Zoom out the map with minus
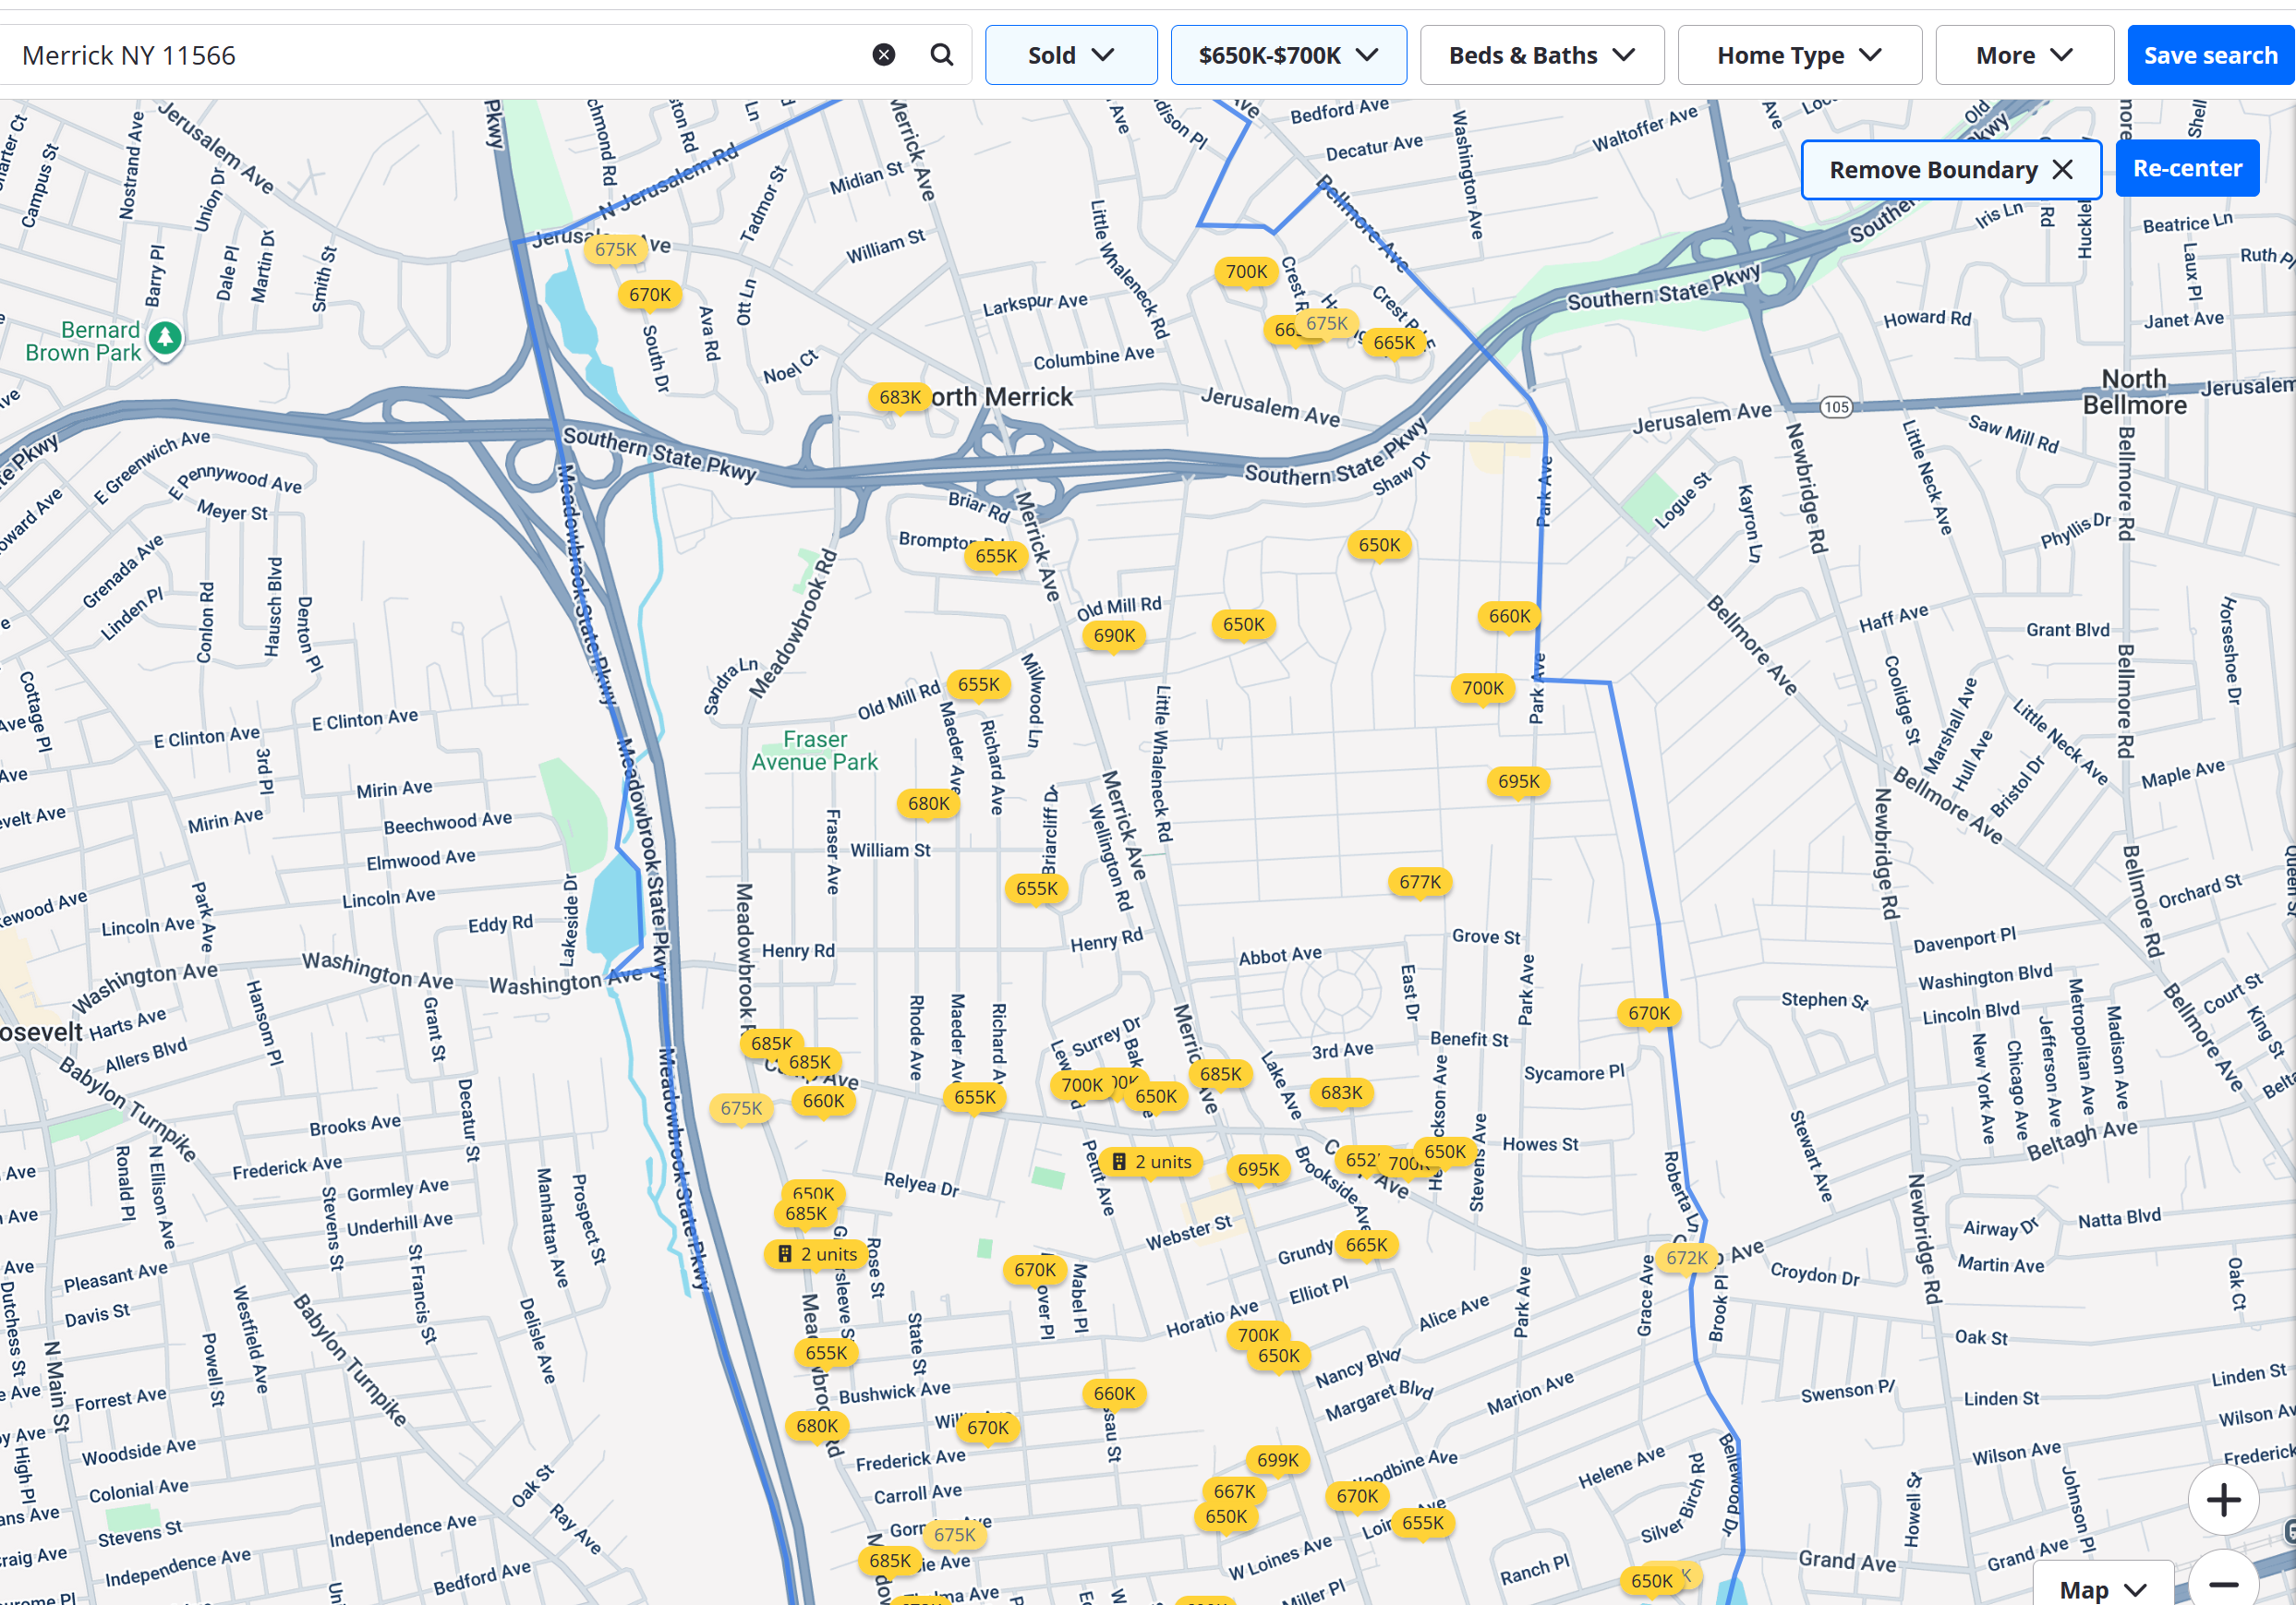The width and height of the screenshot is (2296, 1605). [2223, 1584]
